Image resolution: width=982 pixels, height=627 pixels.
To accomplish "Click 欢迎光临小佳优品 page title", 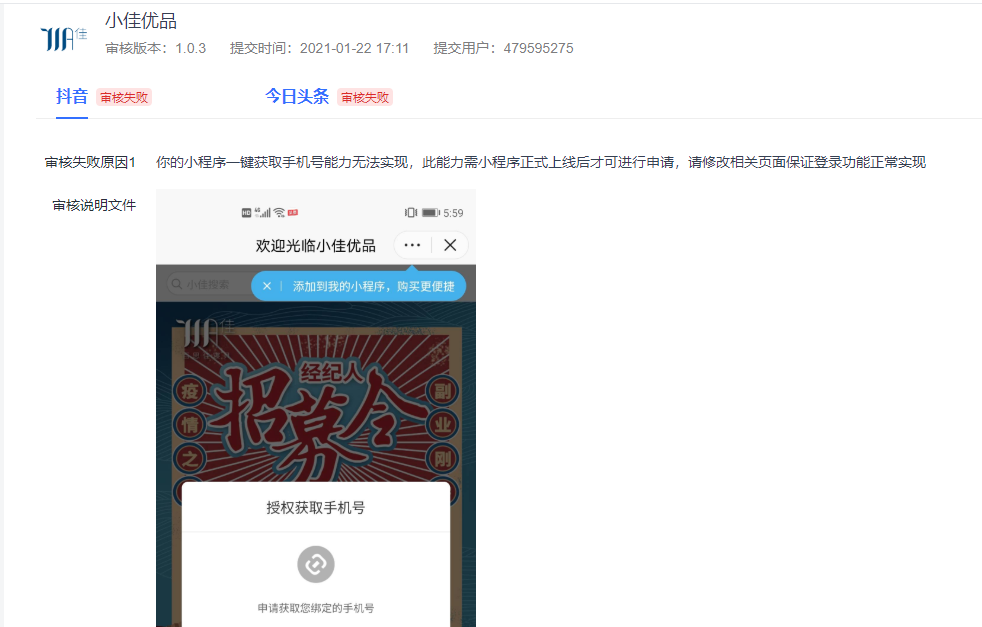I will point(316,246).
